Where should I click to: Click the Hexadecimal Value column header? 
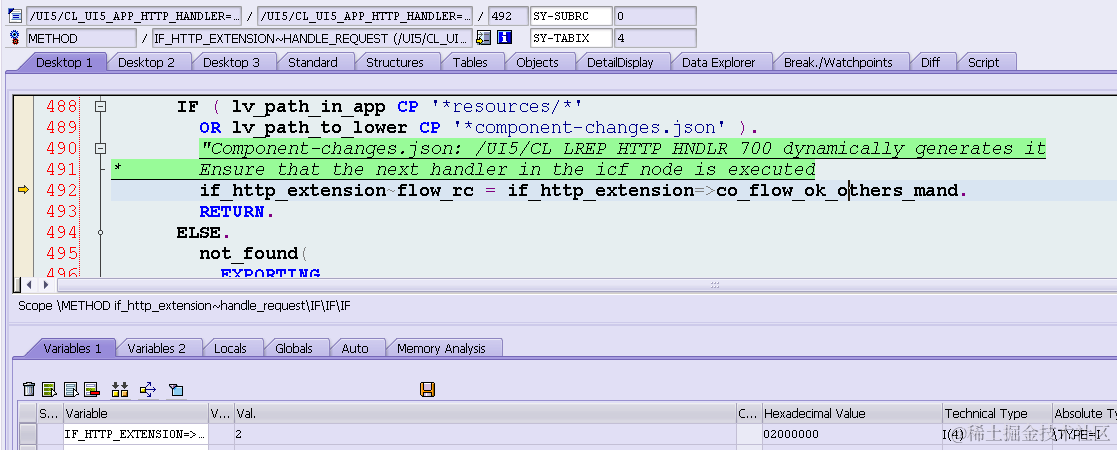pyautogui.click(x=851, y=413)
